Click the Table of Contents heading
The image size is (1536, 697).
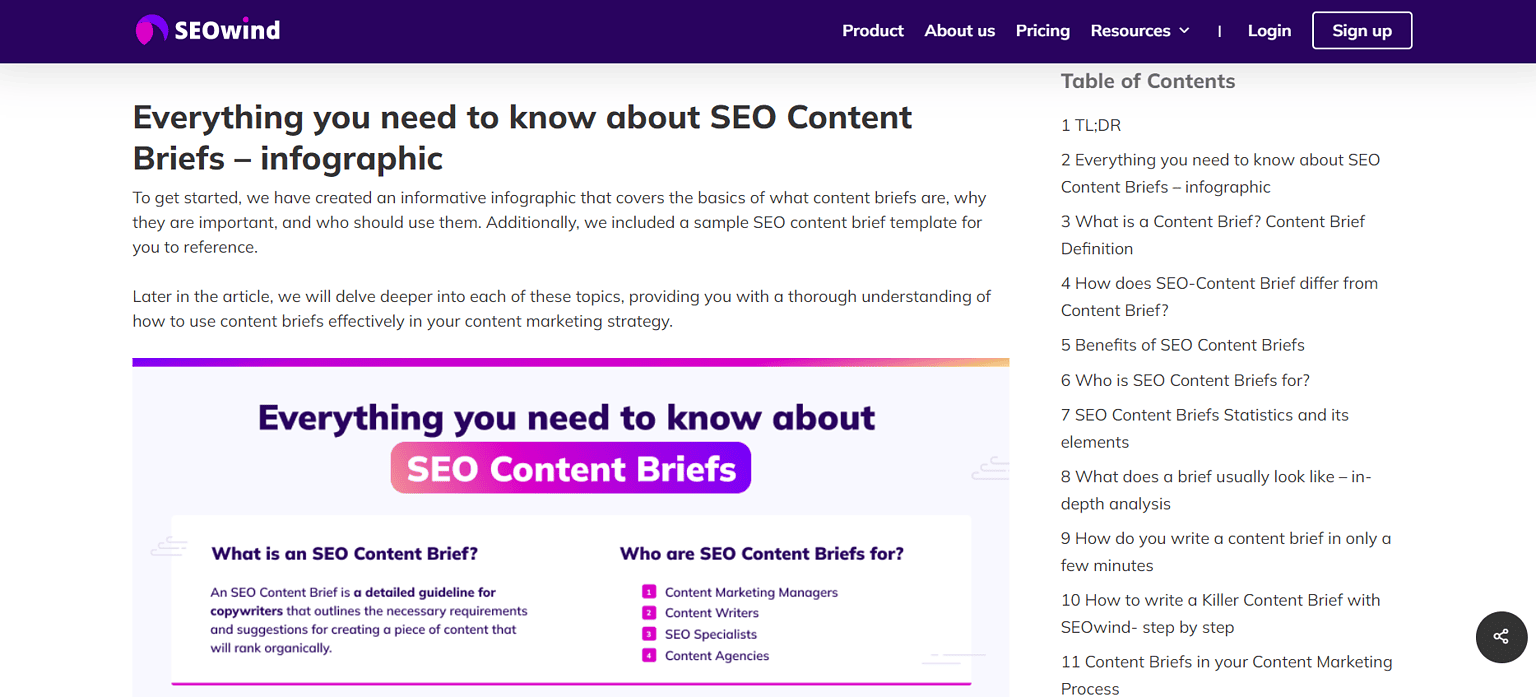1147,81
